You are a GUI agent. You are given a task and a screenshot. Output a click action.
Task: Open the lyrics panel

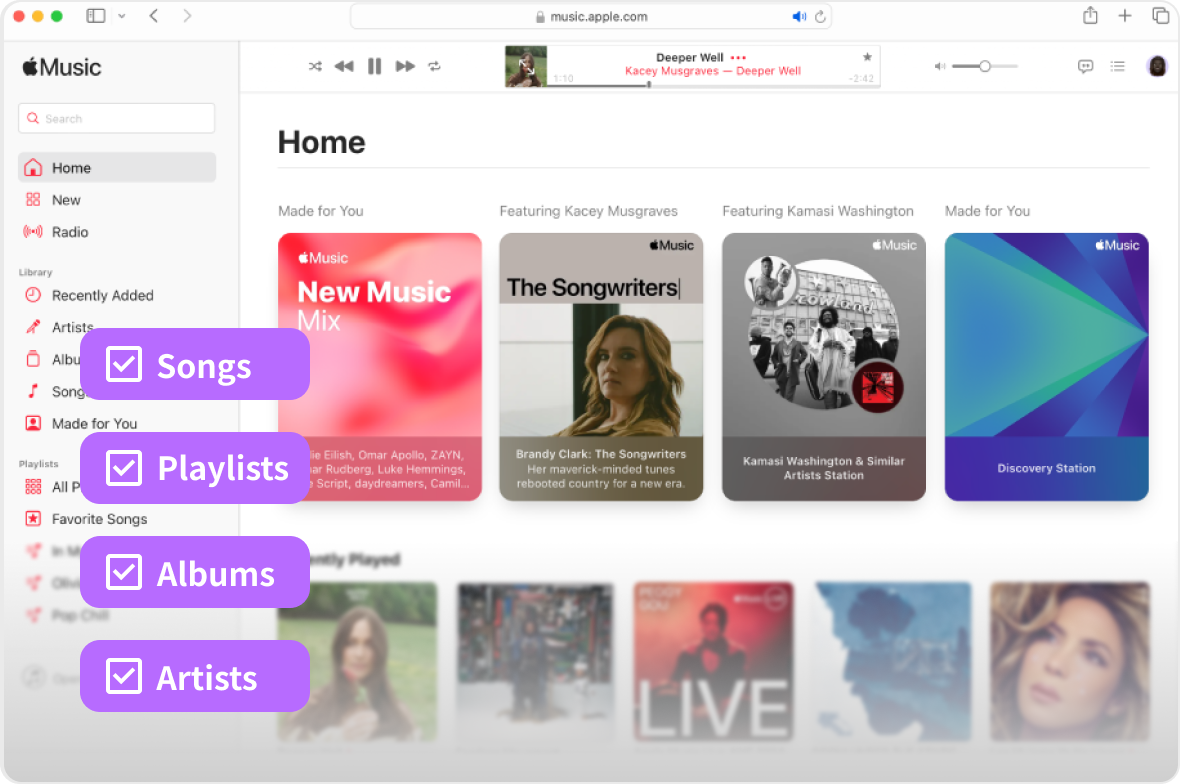1085,66
